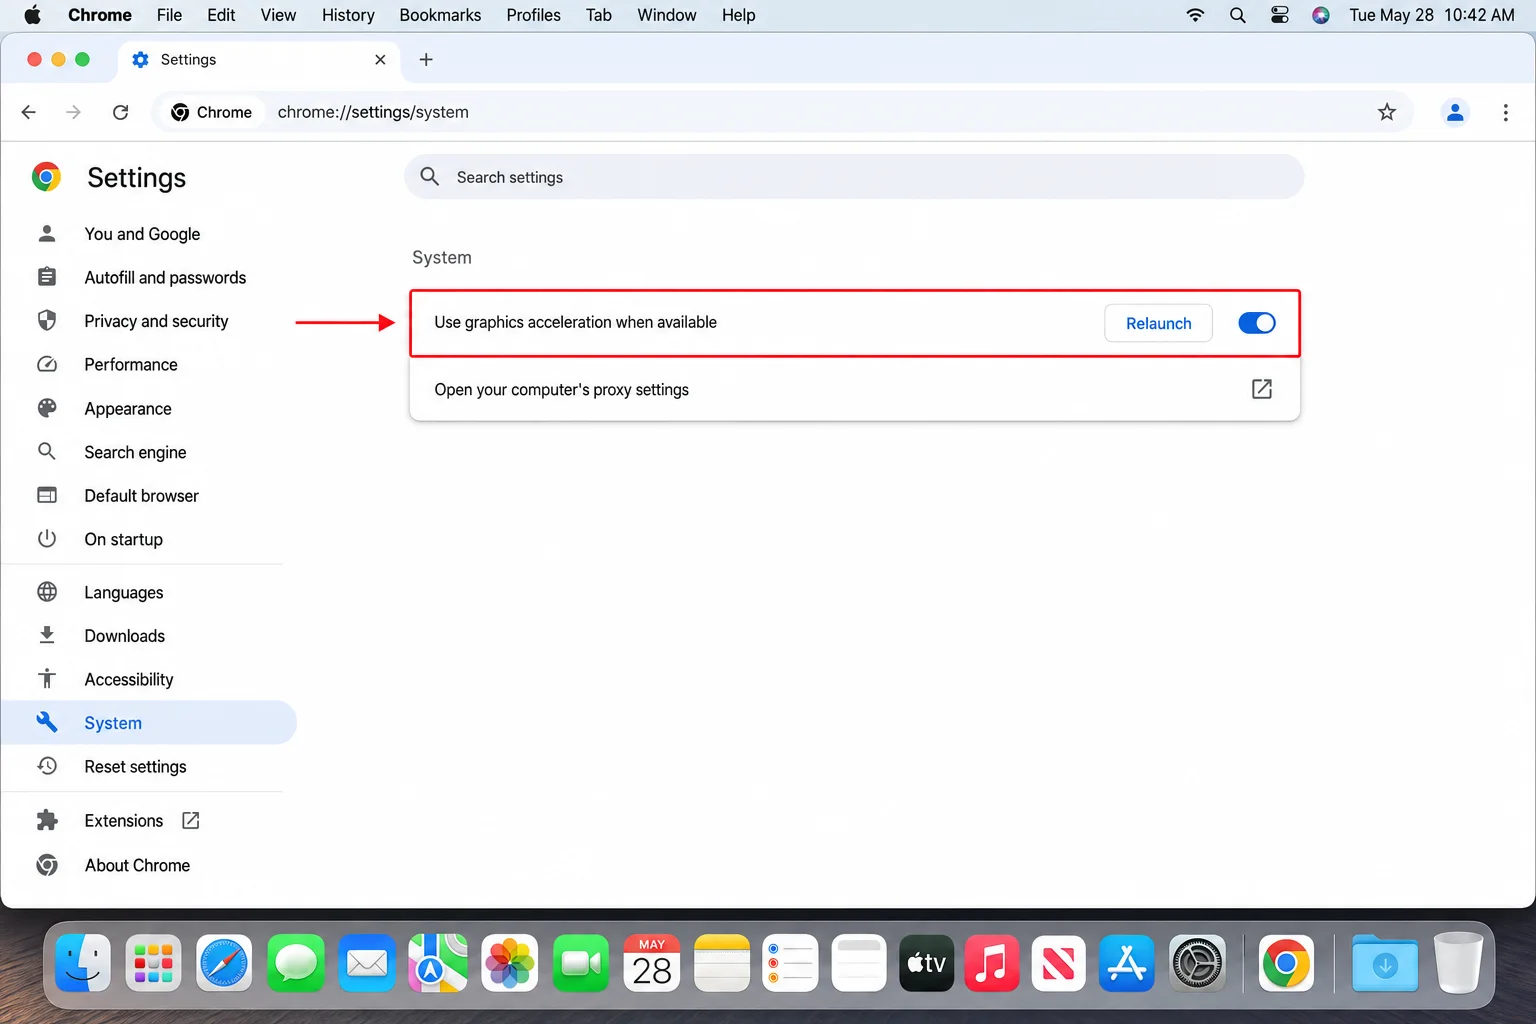Focus the Search settings field
1536x1024 pixels.
(x=854, y=177)
